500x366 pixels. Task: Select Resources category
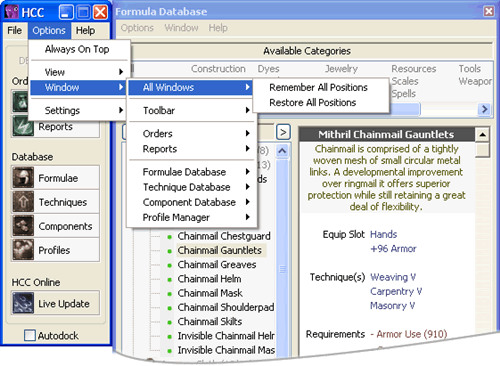point(414,69)
